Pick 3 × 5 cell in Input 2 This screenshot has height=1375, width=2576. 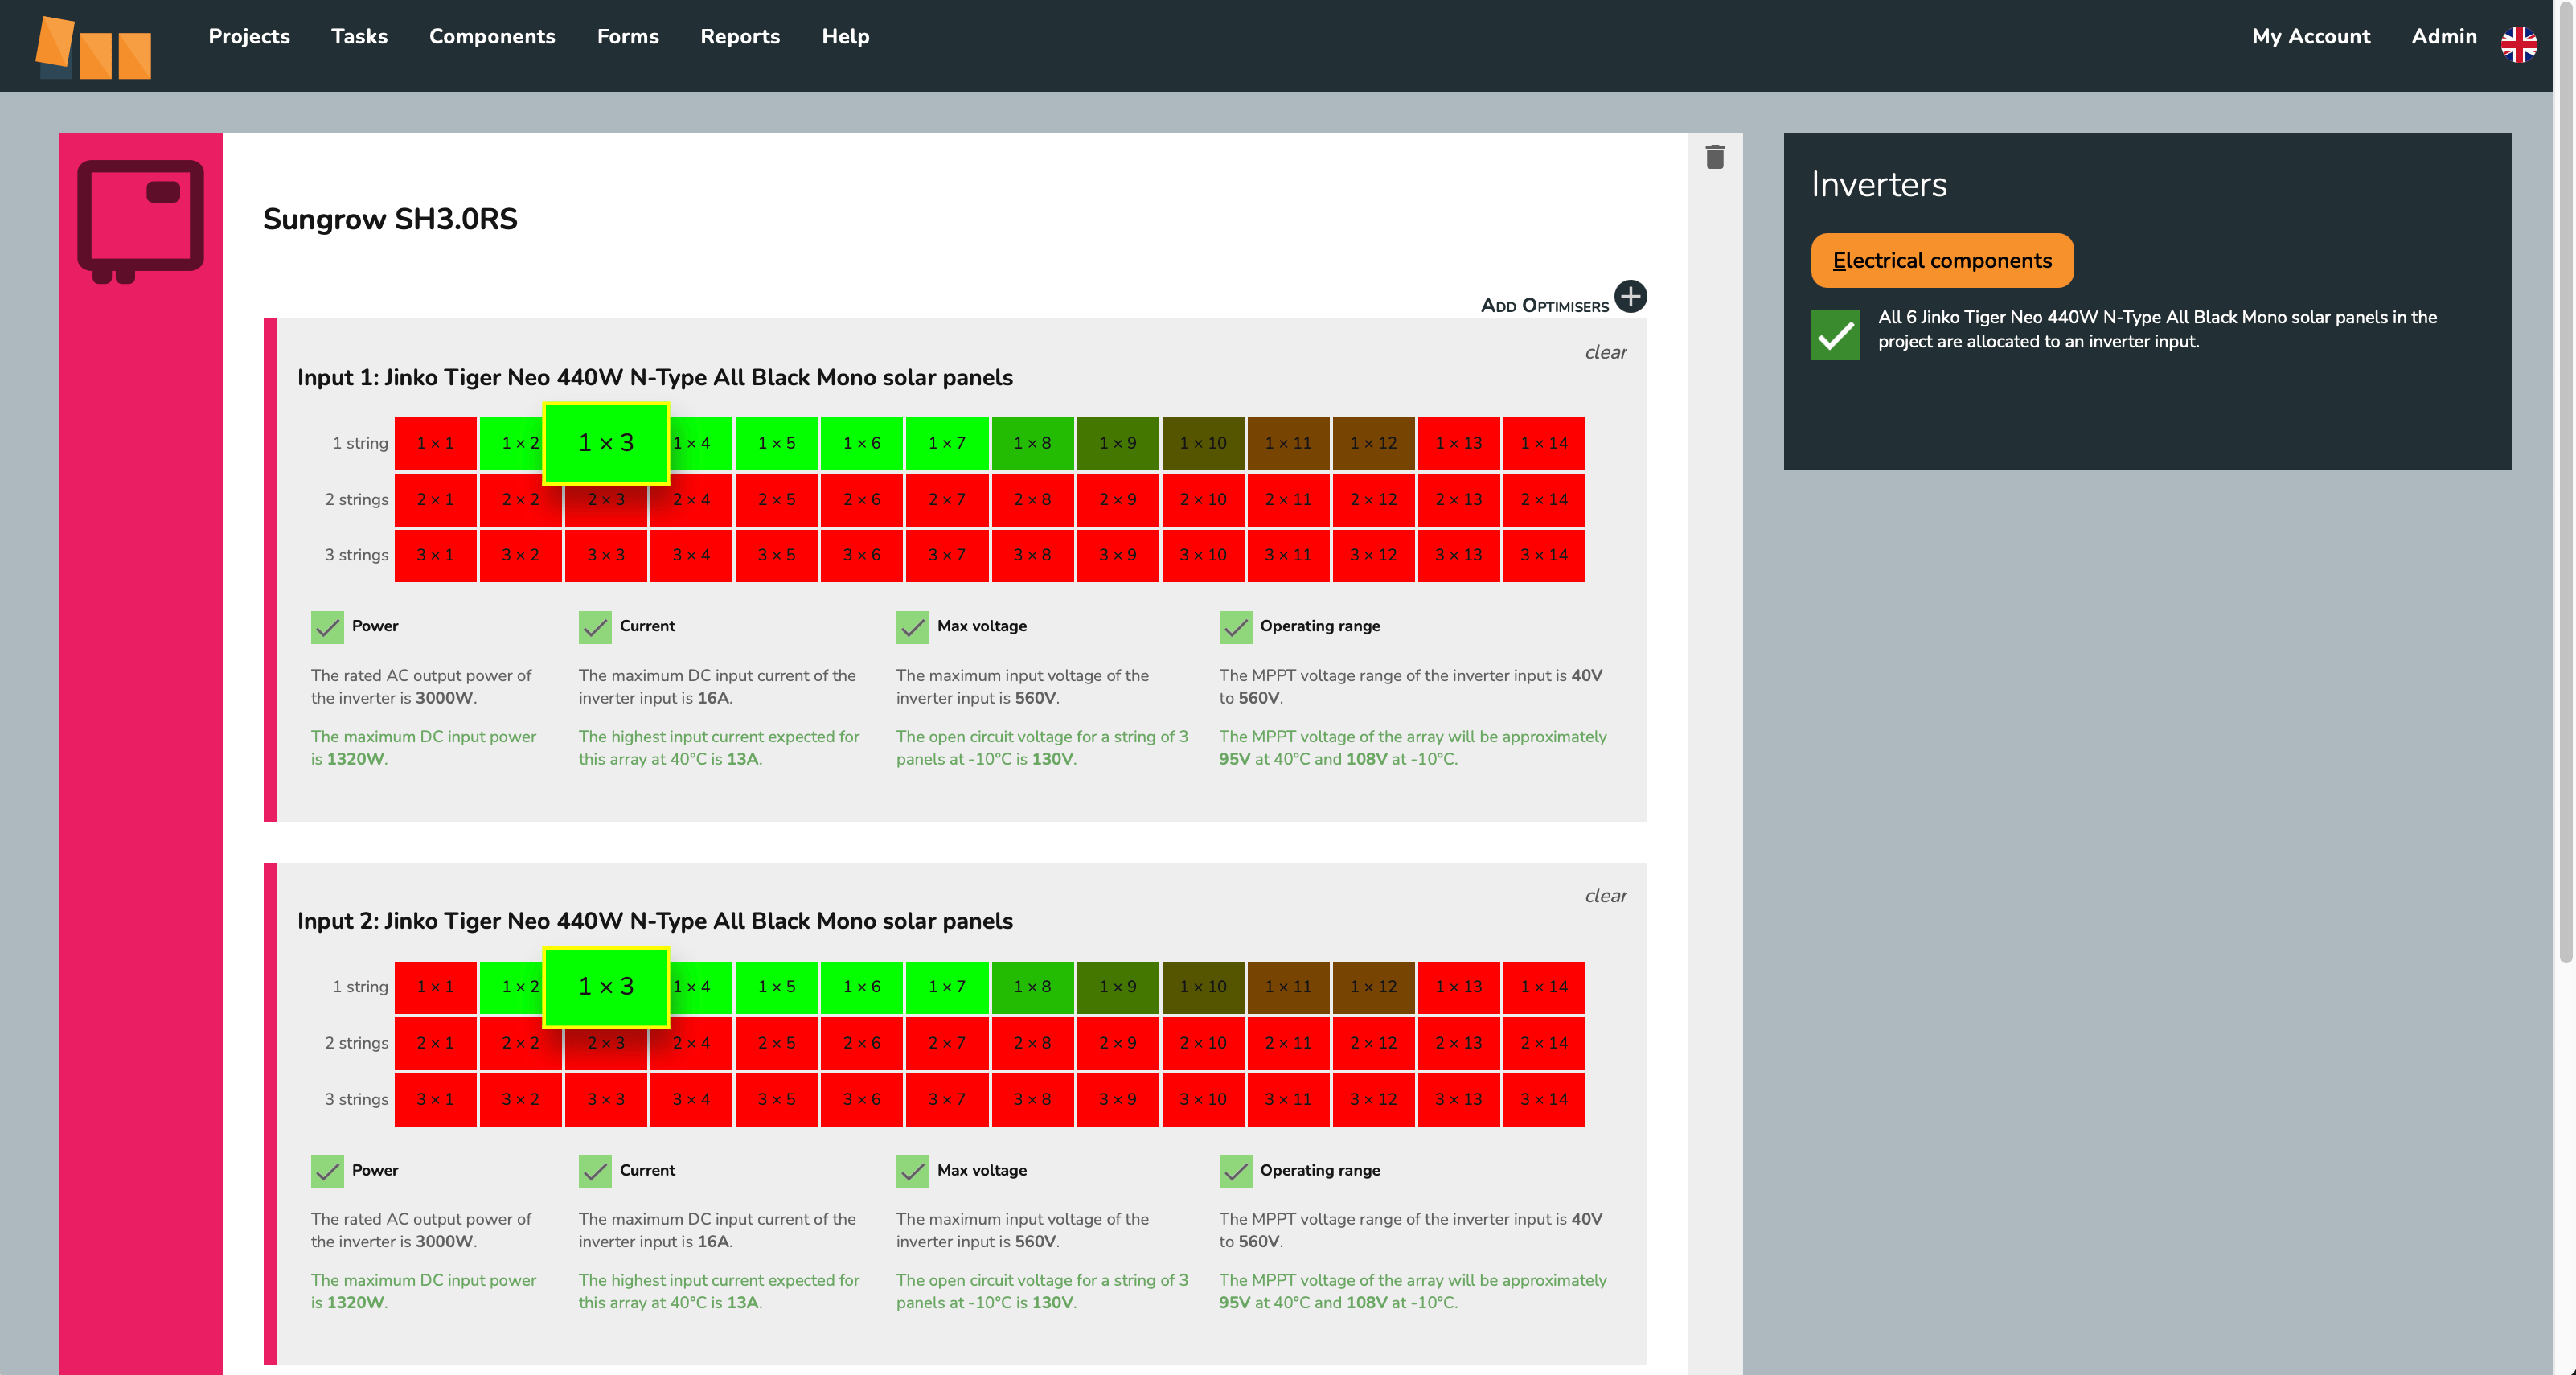[x=776, y=1099]
